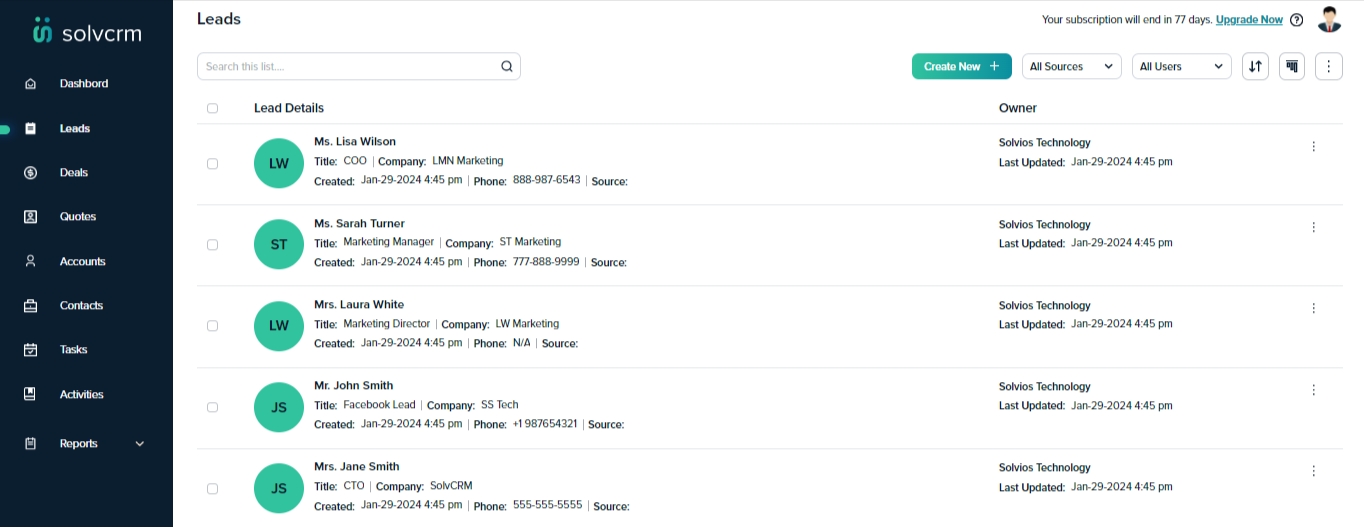Click the Contacts briefcase icon
This screenshot has width=1364, height=527.
click(30, 306)
